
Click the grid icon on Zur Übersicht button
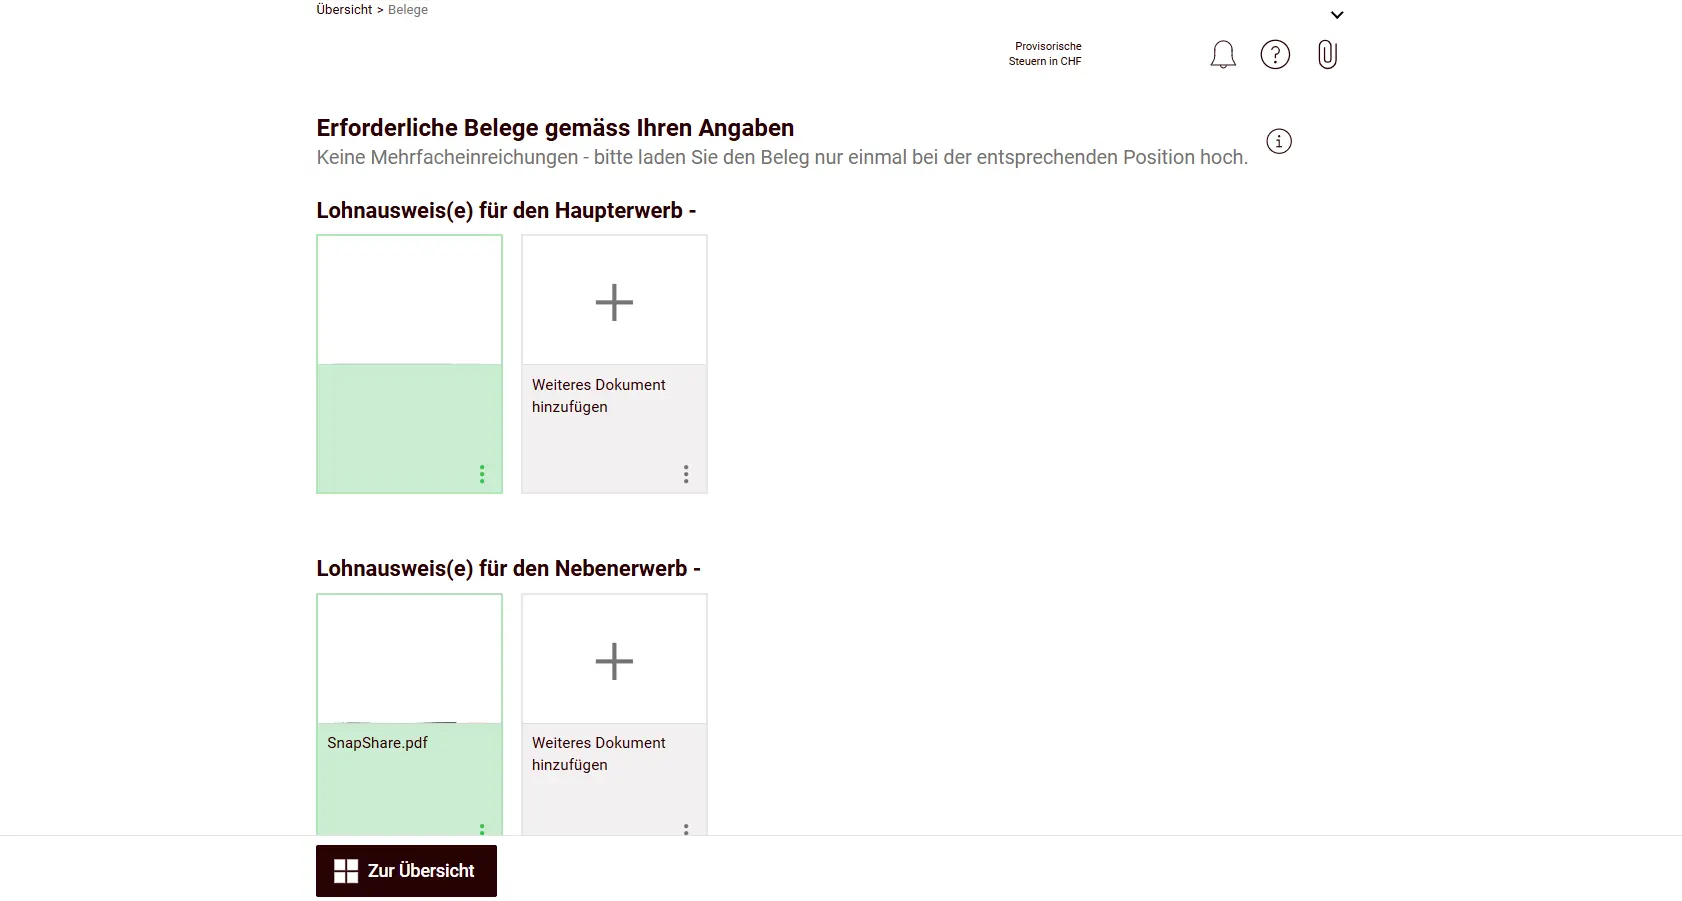click(346, 870)
